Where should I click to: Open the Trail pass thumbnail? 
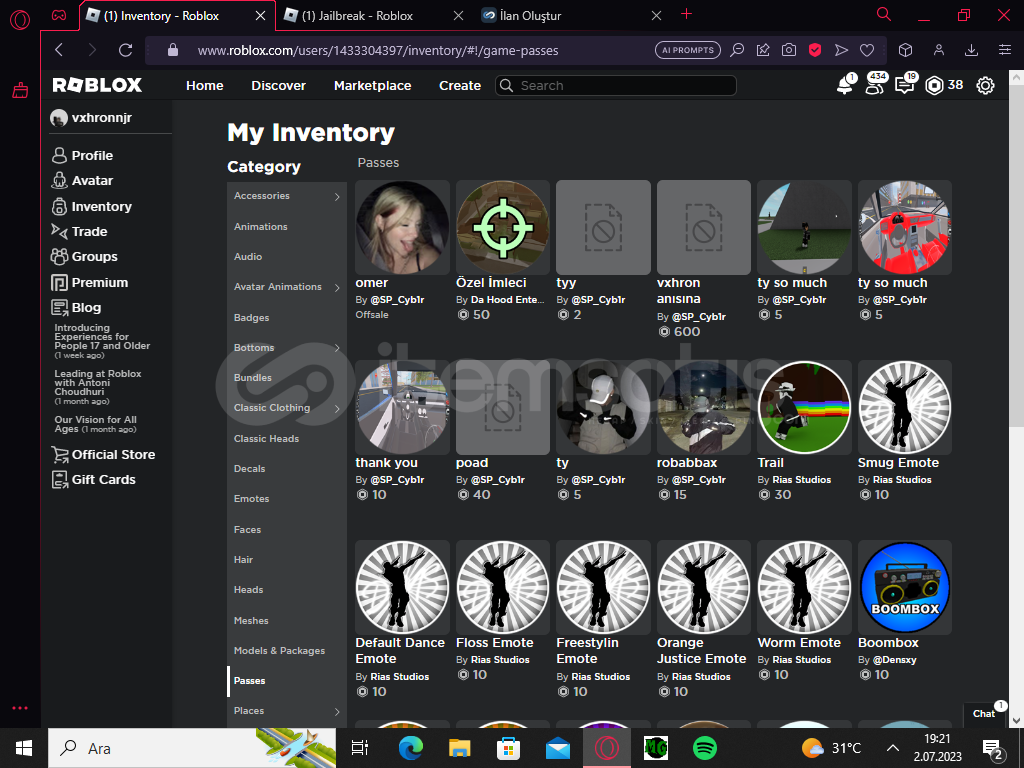tap(804, 408)
